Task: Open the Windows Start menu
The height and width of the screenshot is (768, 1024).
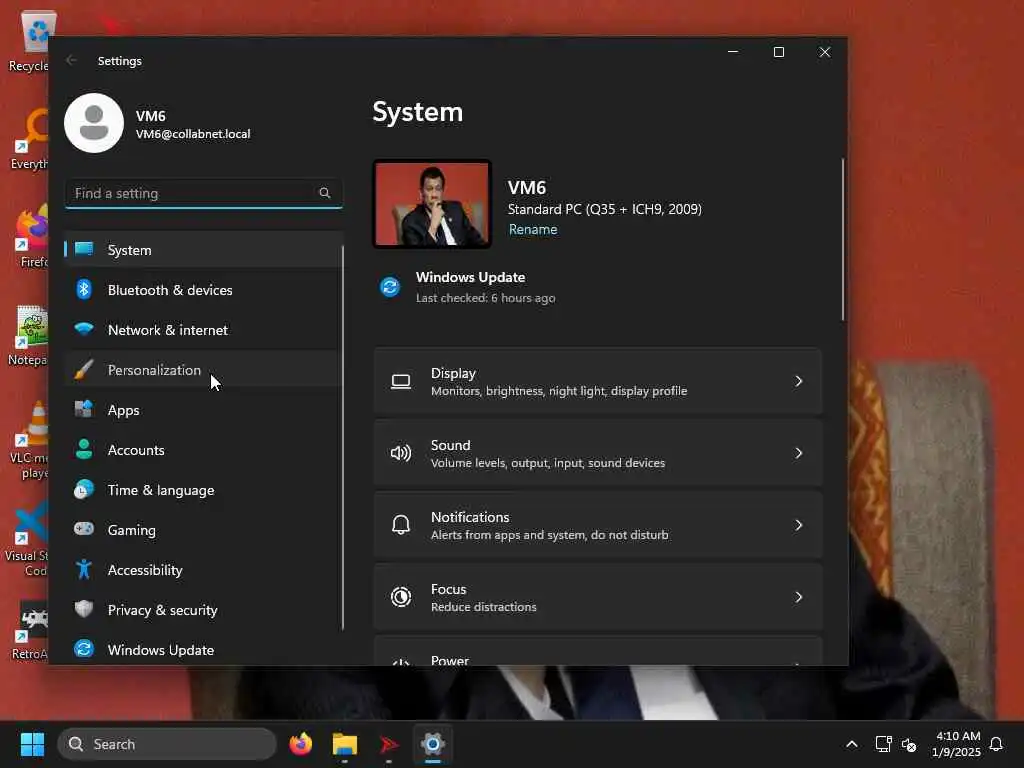Action: coord(32,744)
